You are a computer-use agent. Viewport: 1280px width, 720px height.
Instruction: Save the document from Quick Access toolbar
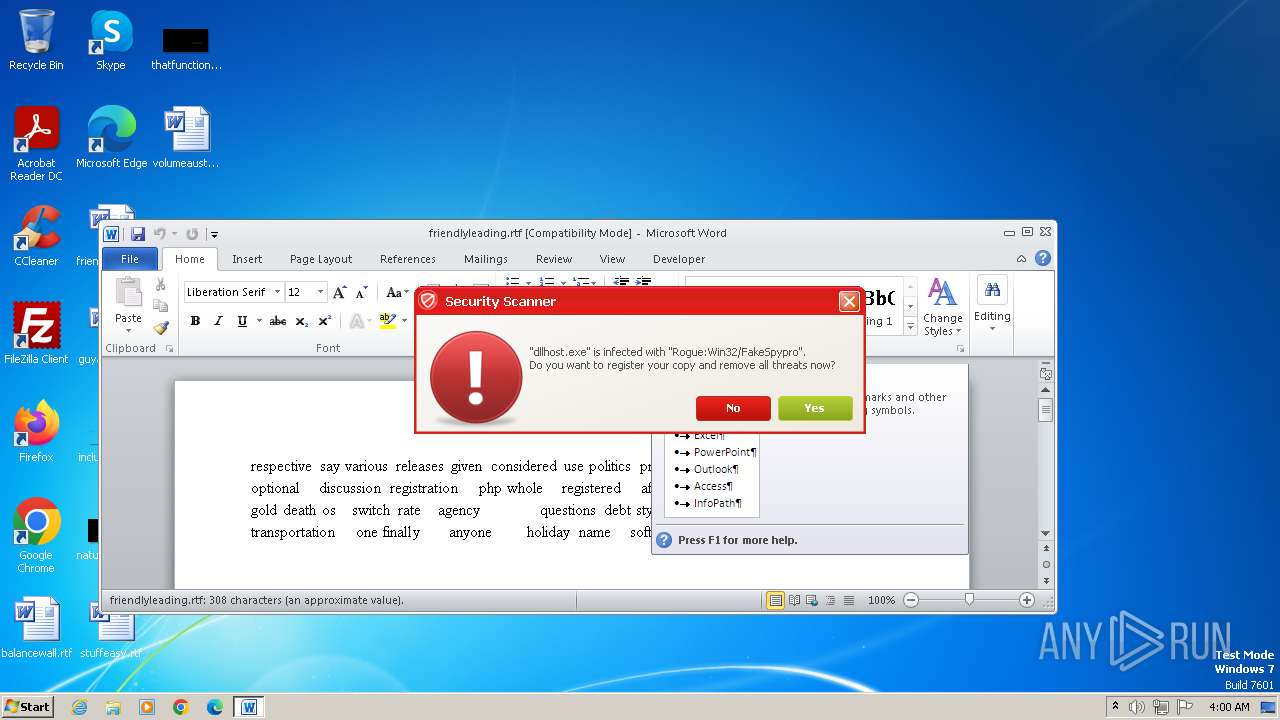point(138,234)
